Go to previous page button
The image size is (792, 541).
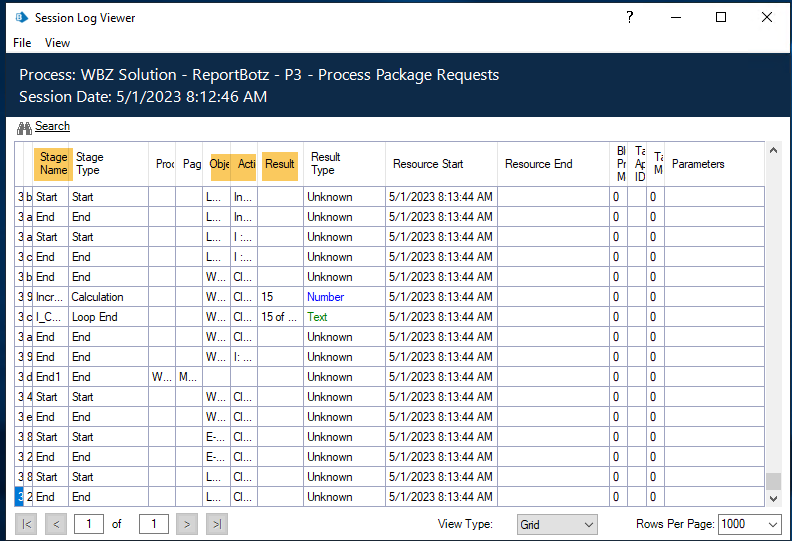[56, 524]
